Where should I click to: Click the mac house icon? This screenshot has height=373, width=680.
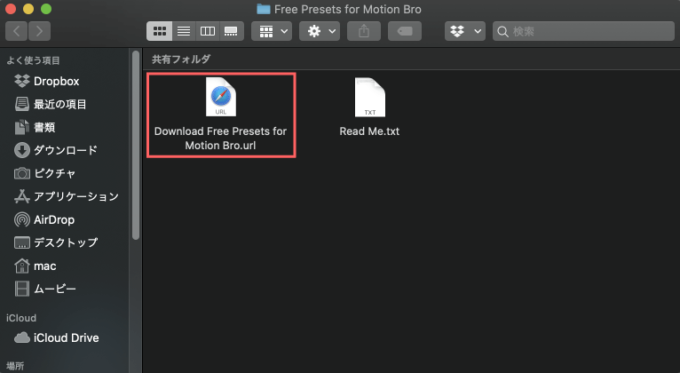pyautogui.click(x=22, y=266)
